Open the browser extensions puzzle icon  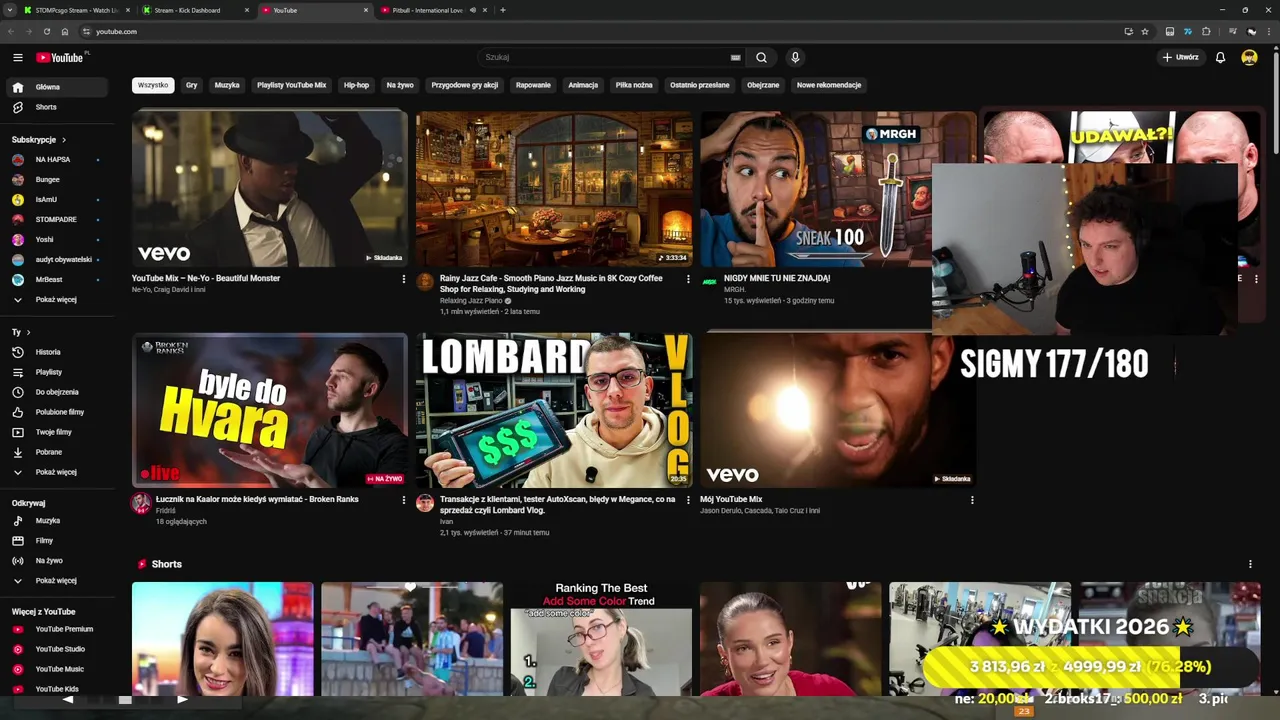[x=1206, y=31]
